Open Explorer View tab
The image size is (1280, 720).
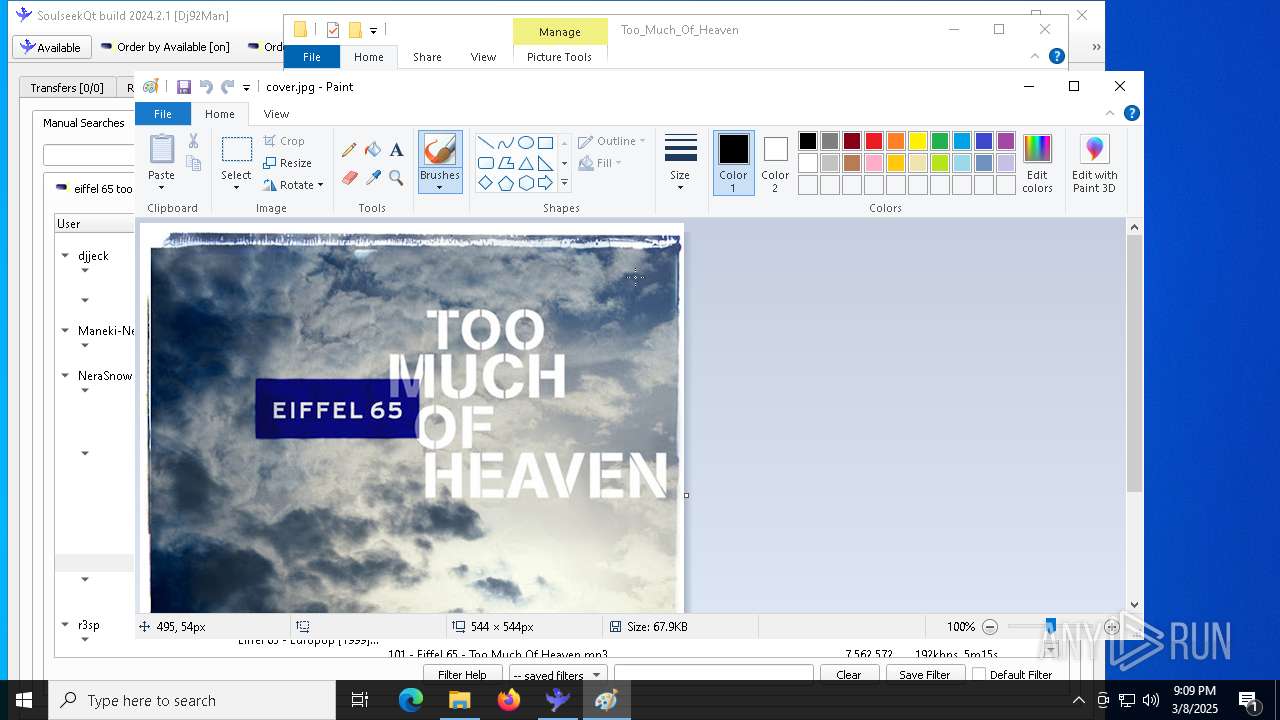pos(483,57)
